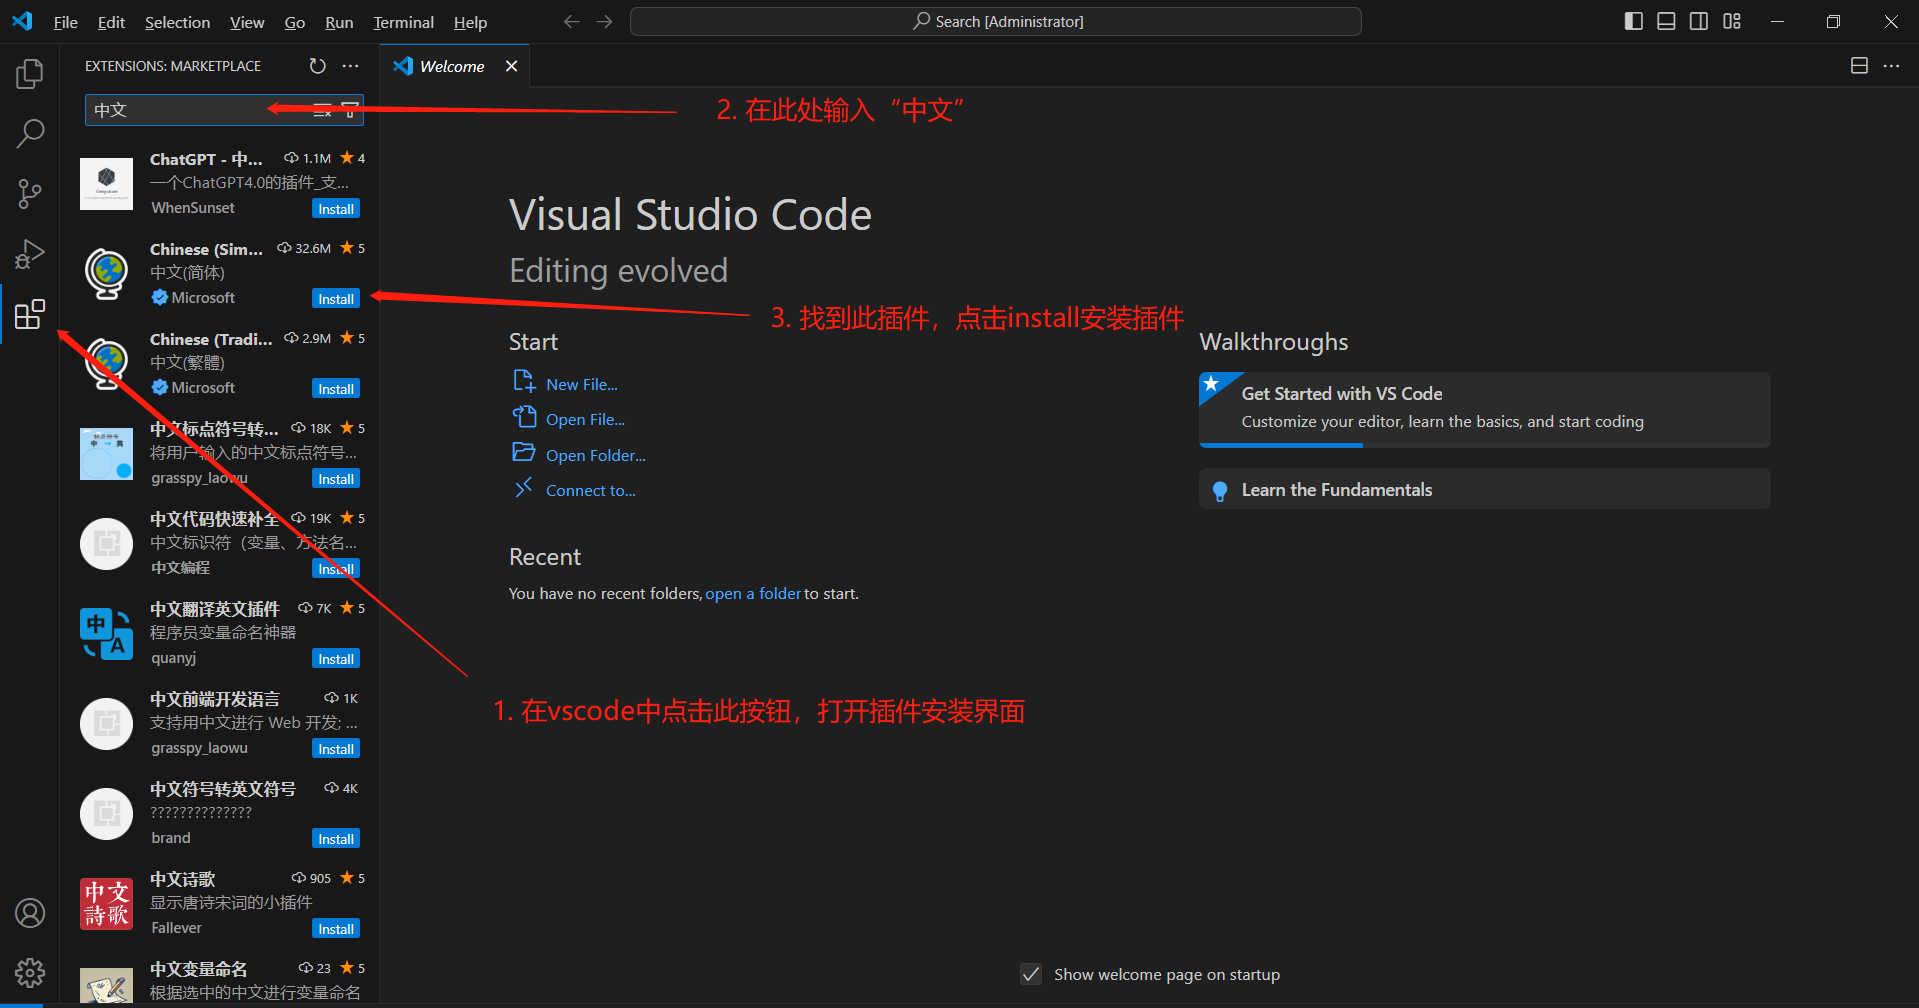Image resolution: width=1919 pixels, height=1008 pixels.
Task: Install the 中文前端开发语言 extension
Action: tap(336, 749)
